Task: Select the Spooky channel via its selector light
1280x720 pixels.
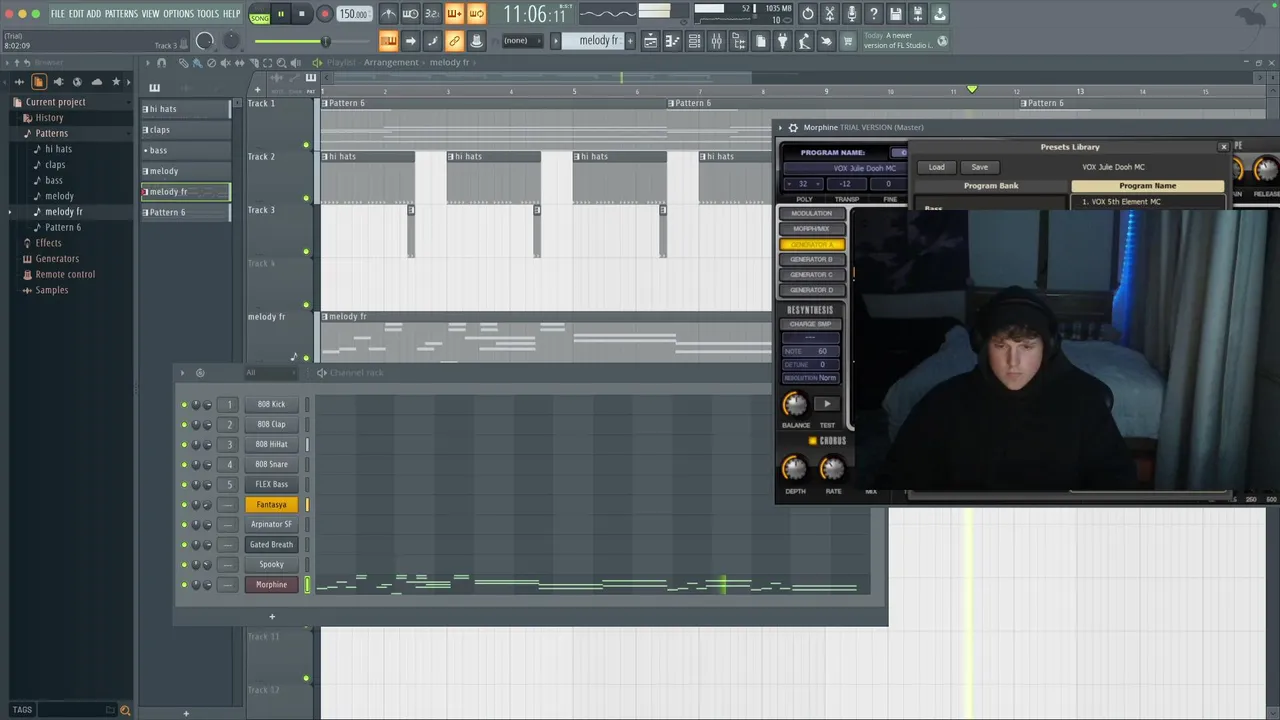Action: click(x=307, y=564)
